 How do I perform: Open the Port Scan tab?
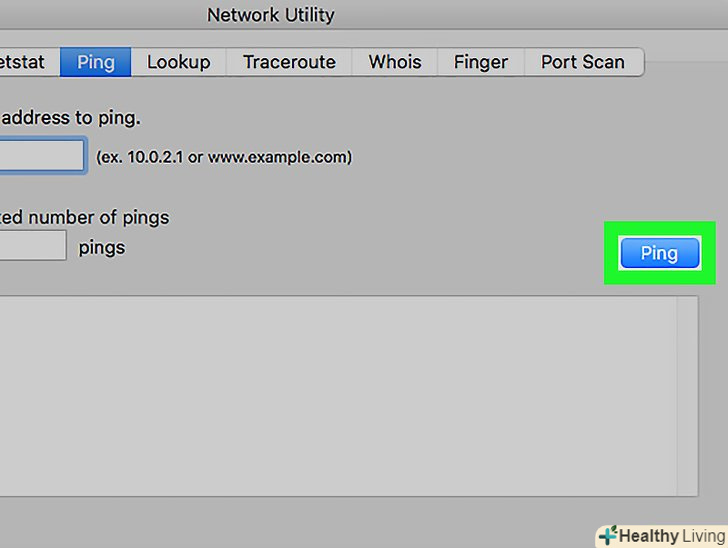582,62
